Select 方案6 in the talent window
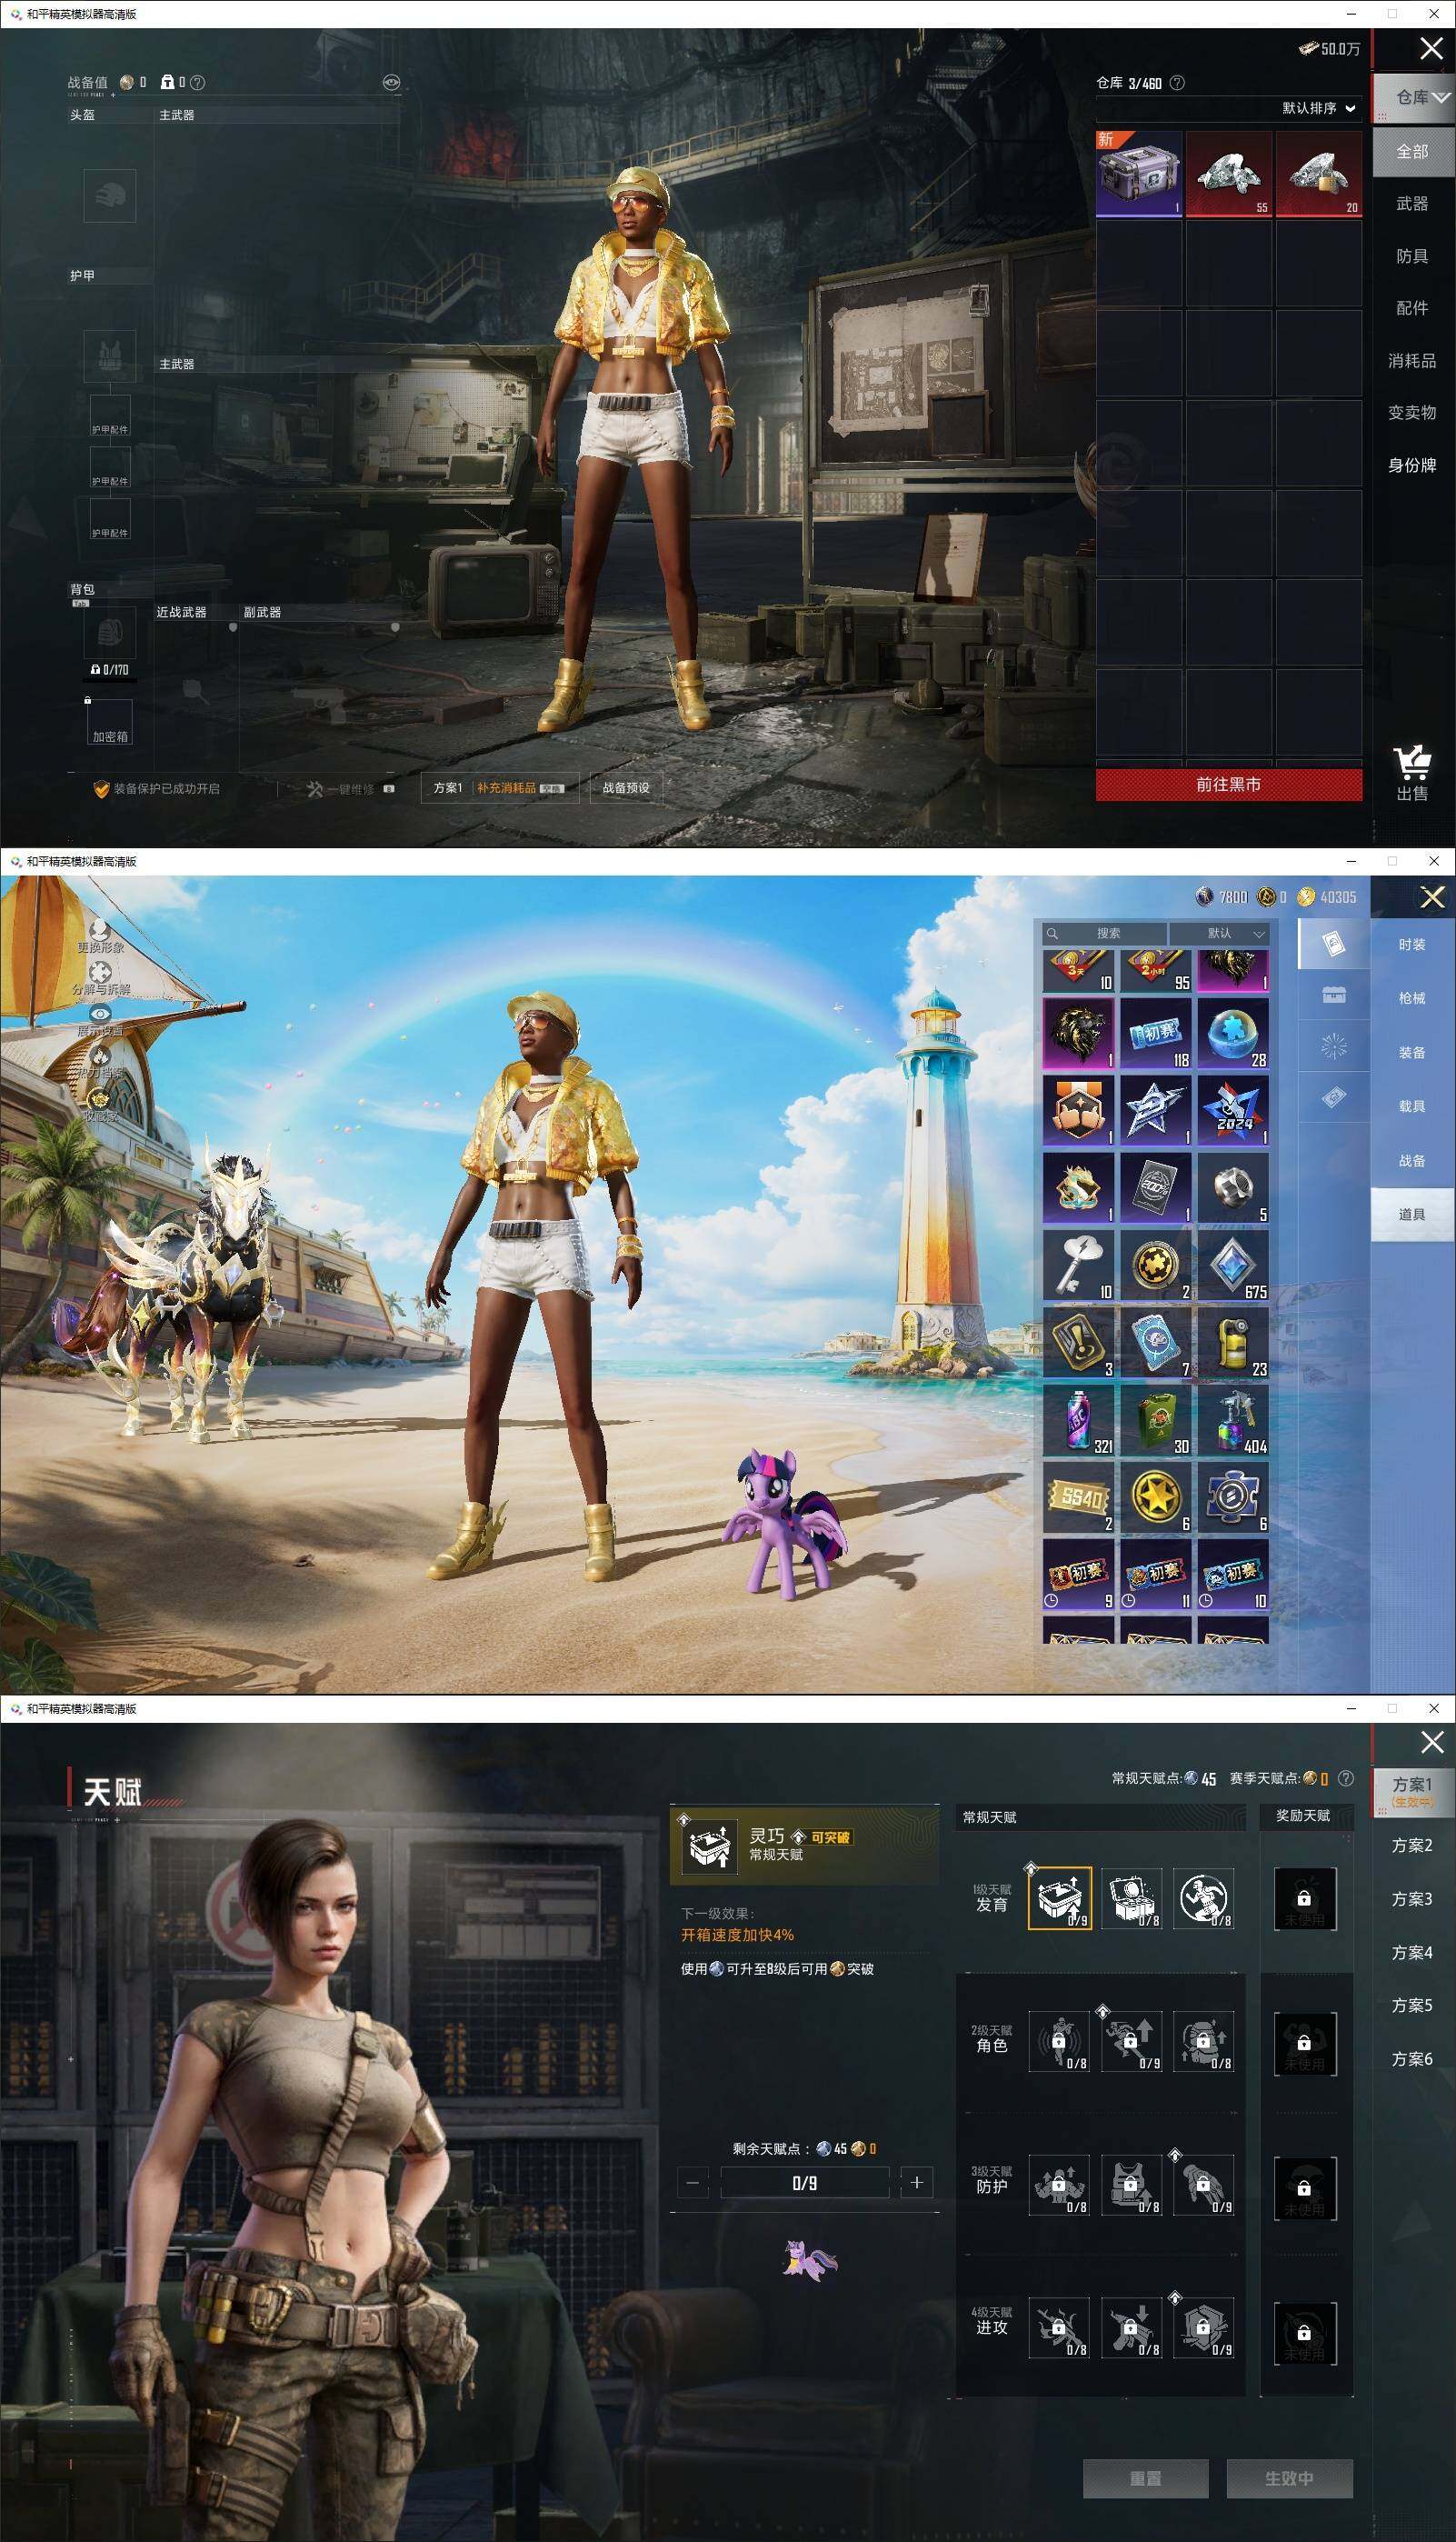Screen dimensions: 1456x2542 coord(1412,2058)
